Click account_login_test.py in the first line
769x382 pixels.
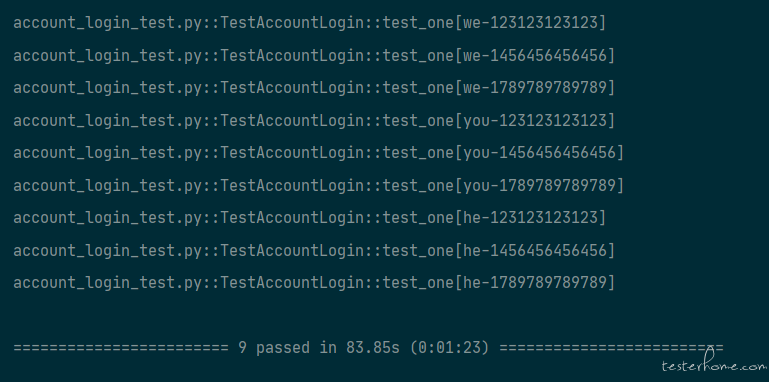[x=107, y=23]
